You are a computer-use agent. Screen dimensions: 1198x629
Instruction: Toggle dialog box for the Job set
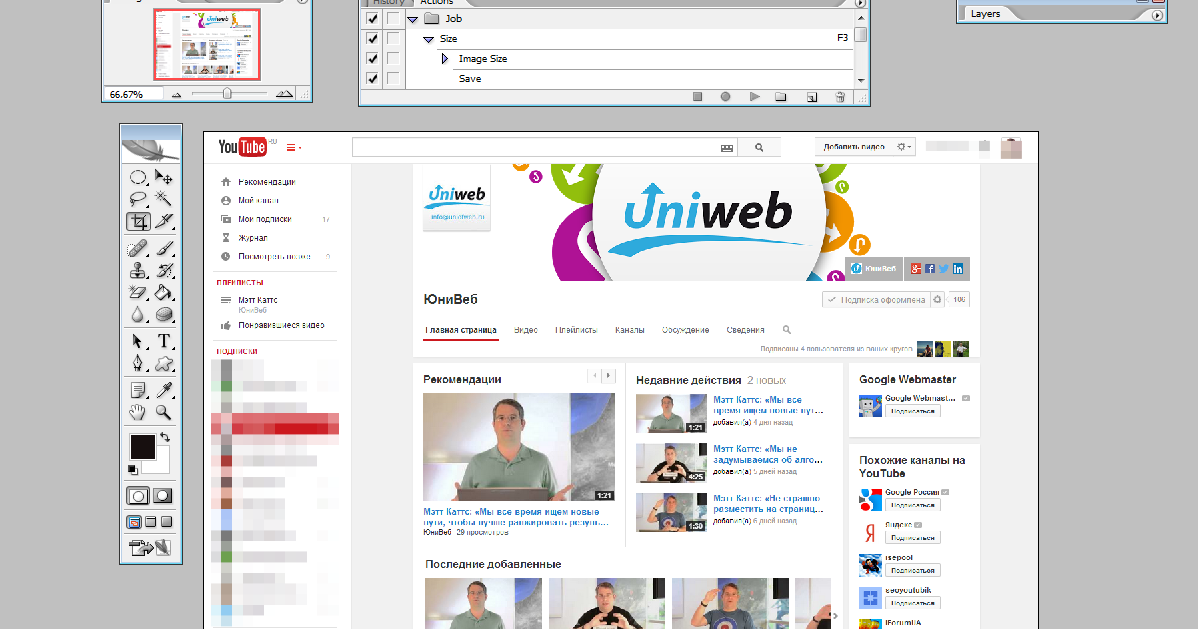click(393, 18)
